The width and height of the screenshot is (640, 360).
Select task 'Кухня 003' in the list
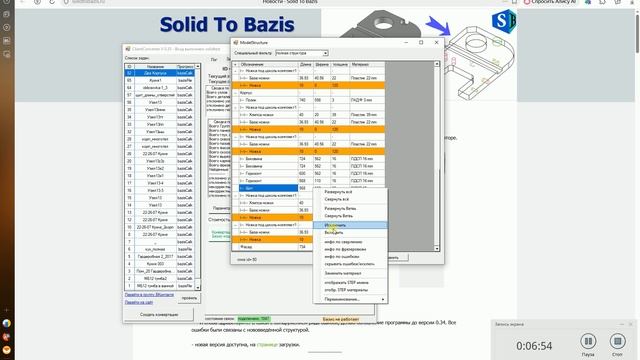click(x=160, y=264)
